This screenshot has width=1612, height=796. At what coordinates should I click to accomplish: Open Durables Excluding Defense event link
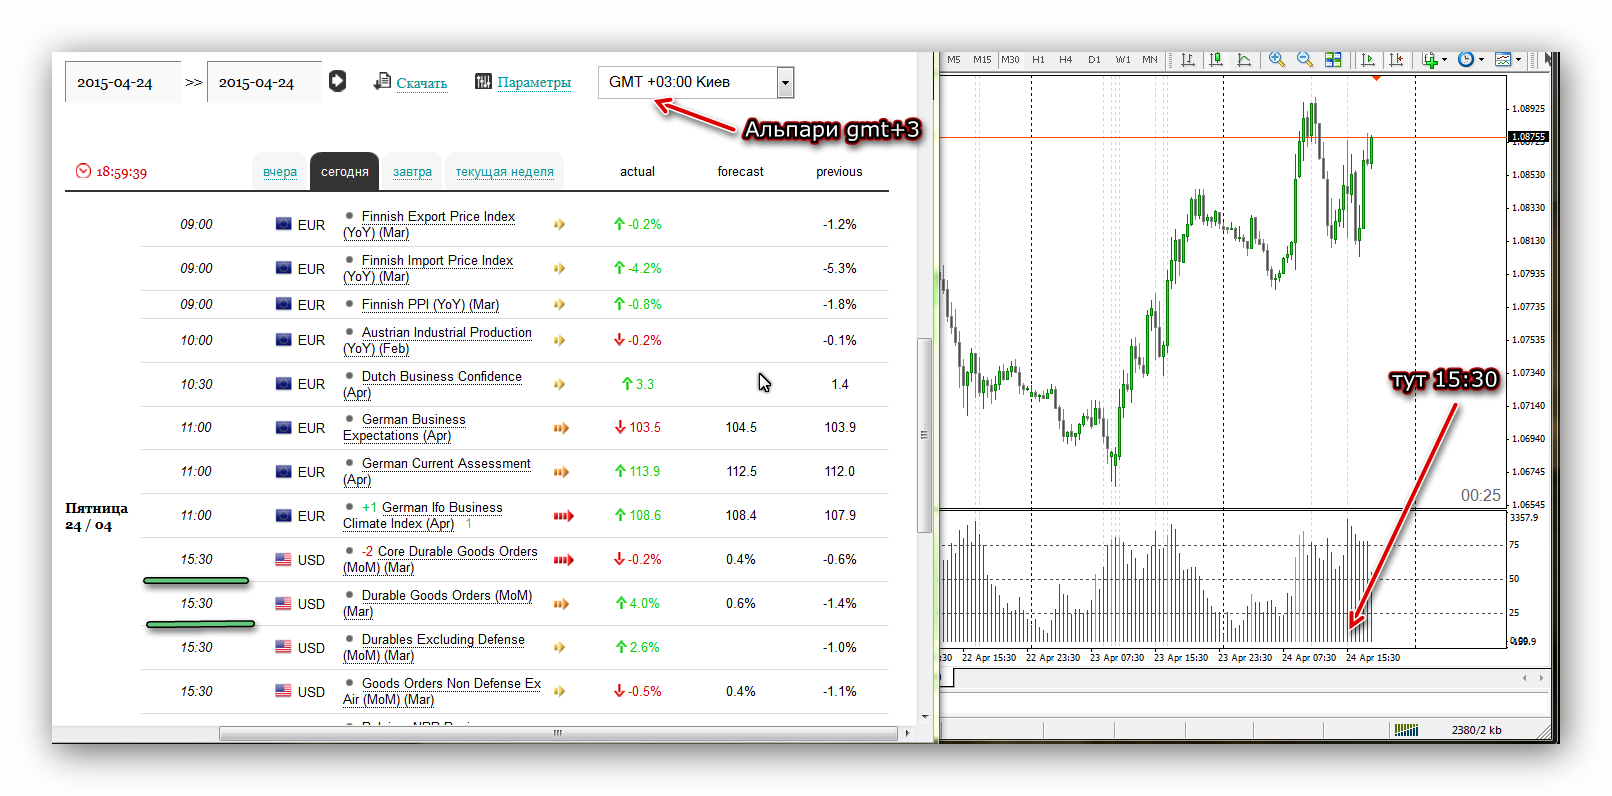434,647
